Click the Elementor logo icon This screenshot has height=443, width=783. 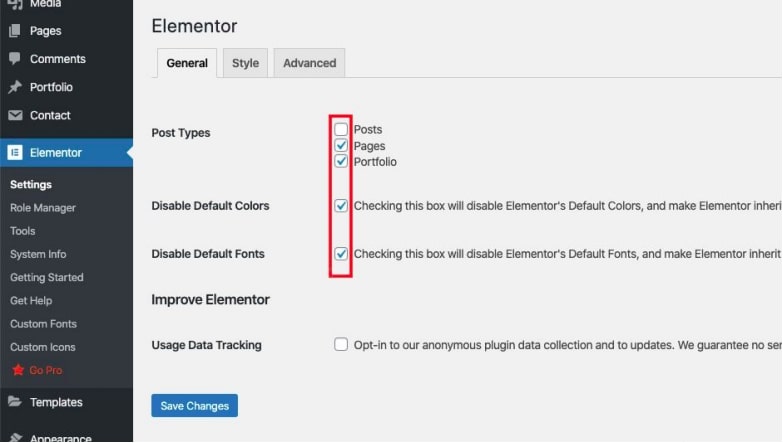pos(15,153)
